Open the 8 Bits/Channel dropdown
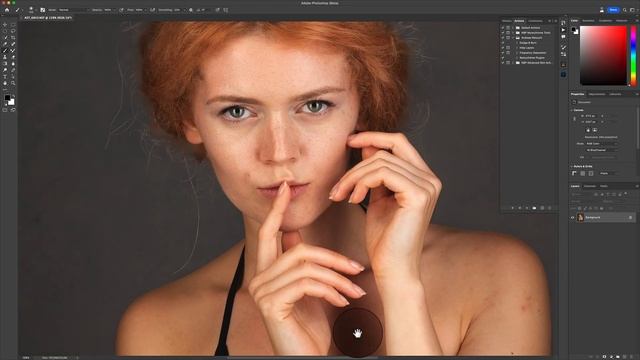The height and width of the screenshot is (360, 640). click(602, 150)
